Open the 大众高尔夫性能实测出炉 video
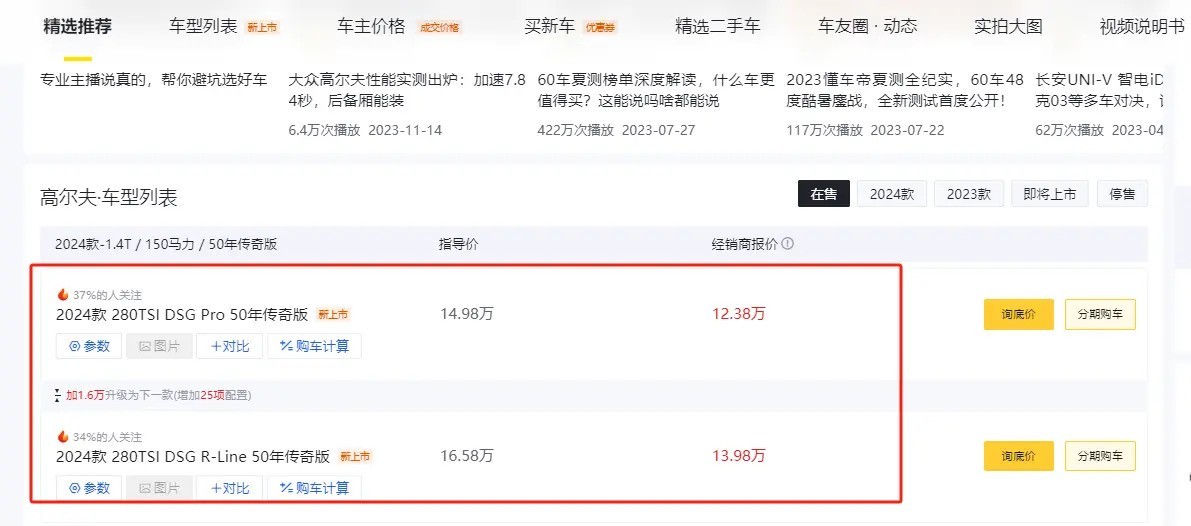Screen dimensions: 1191x526 point(405,90)
